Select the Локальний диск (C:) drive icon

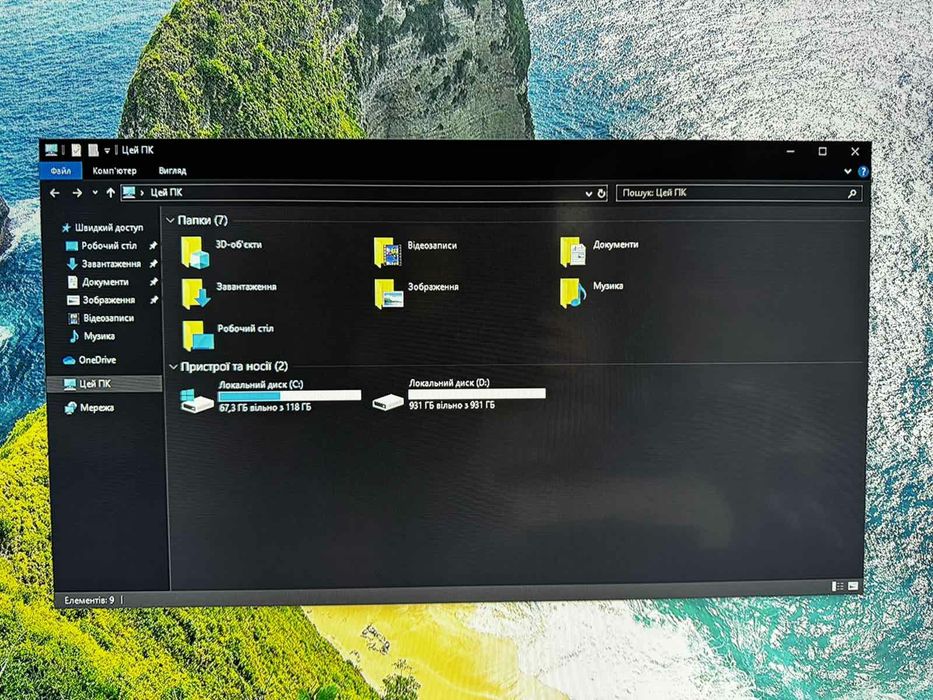point(196,400)
